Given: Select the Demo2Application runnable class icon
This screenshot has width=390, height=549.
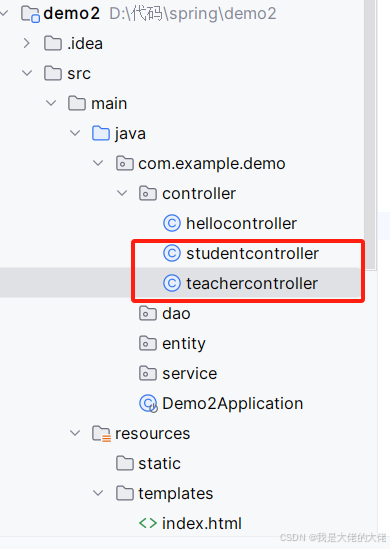Looking at the screenshot, I should tap(148, 404).
